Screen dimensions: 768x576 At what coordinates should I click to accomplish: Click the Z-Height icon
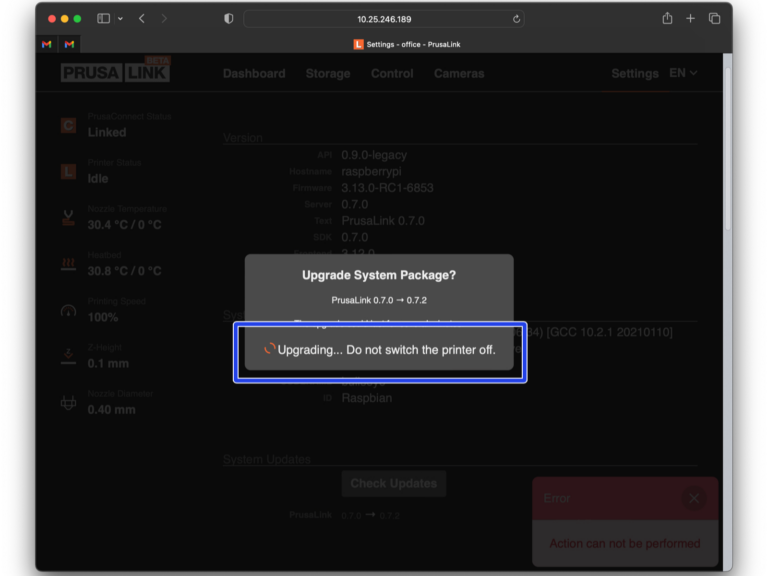(x=68, y=356)
